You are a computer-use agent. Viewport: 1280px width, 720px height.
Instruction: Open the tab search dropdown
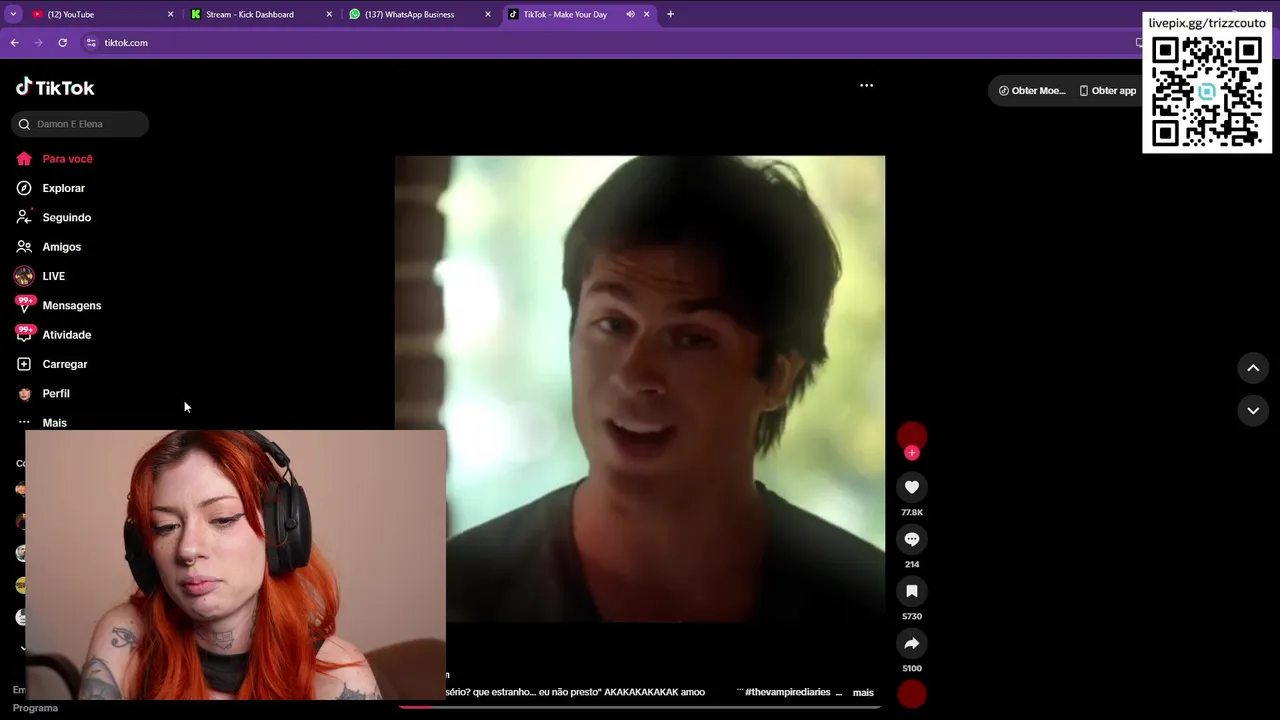click(12, 14)
